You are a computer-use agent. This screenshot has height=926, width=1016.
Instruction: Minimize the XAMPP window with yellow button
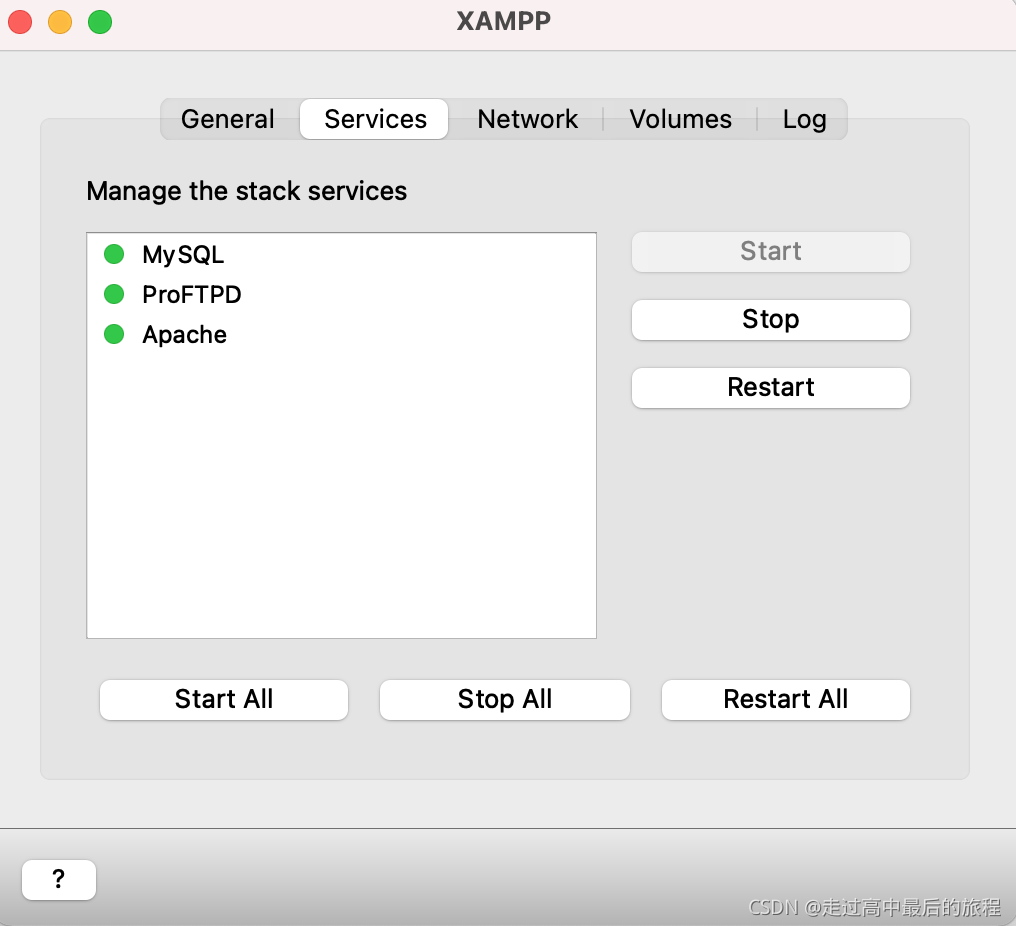click(60, 22)
